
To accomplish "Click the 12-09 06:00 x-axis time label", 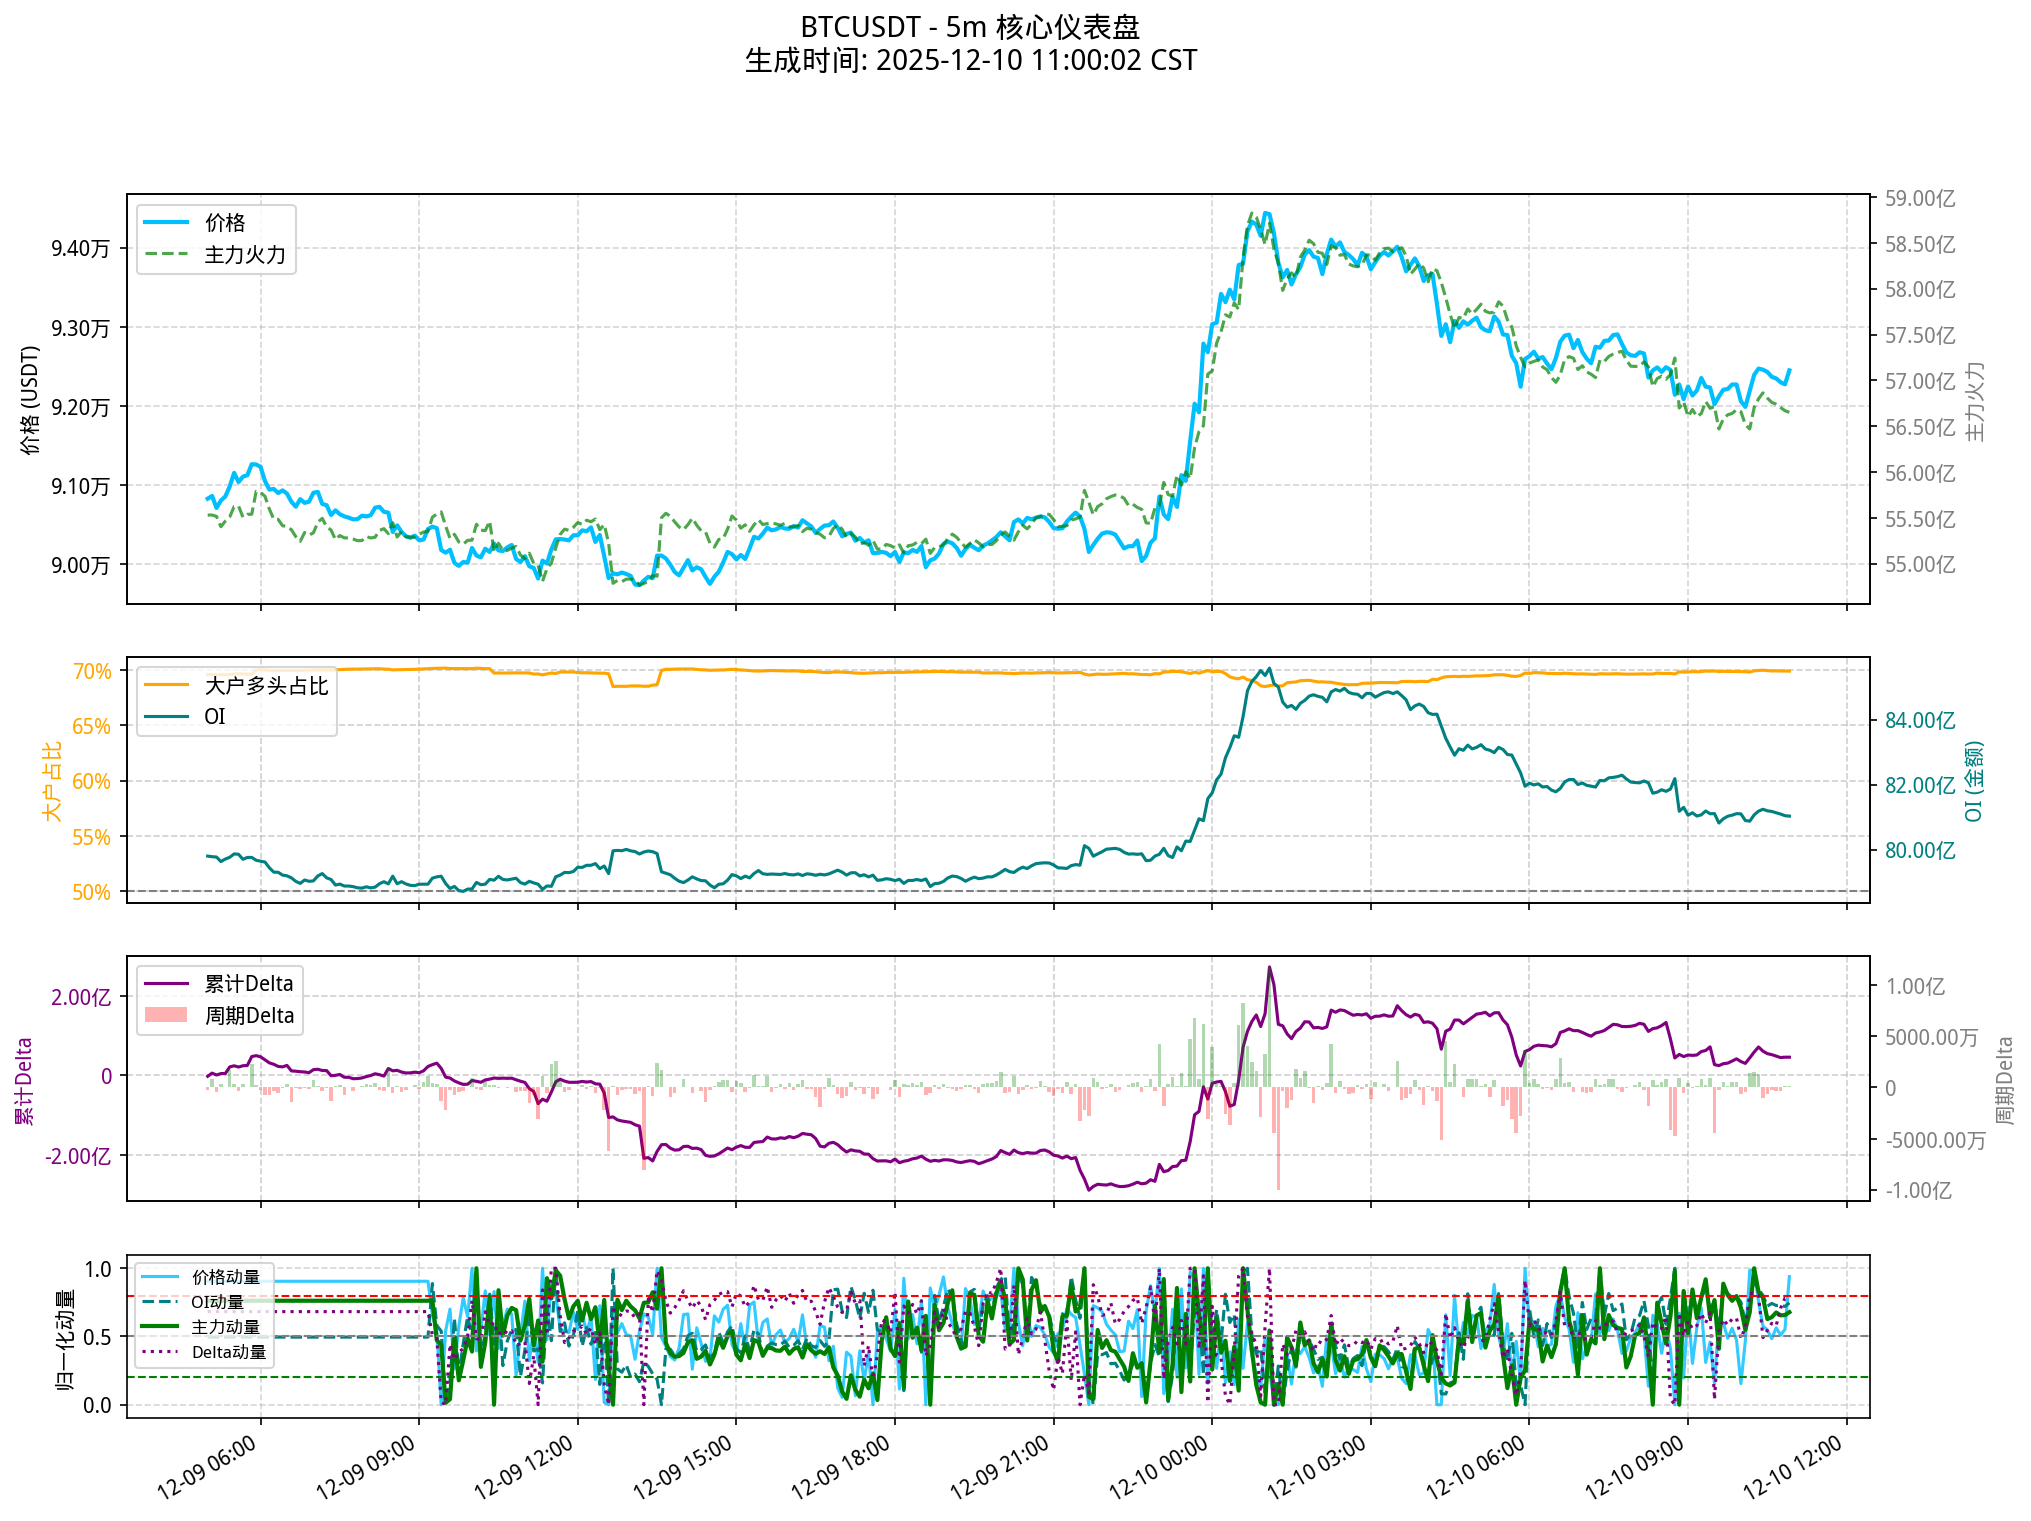I will 208,1466.
